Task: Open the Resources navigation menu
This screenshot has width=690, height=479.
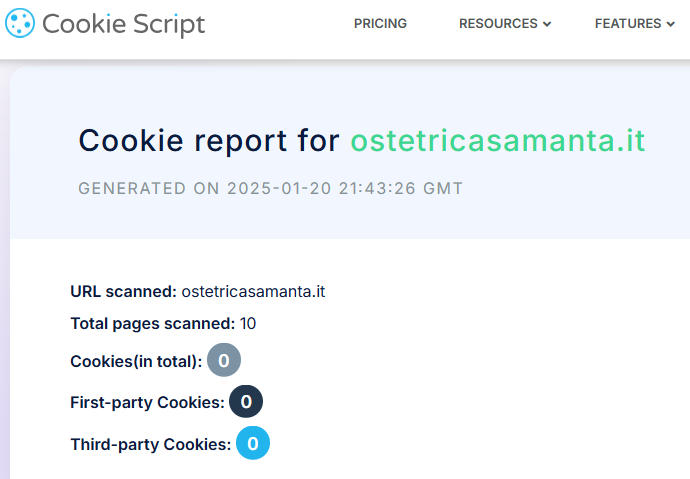Action: [x=498, y=24]
